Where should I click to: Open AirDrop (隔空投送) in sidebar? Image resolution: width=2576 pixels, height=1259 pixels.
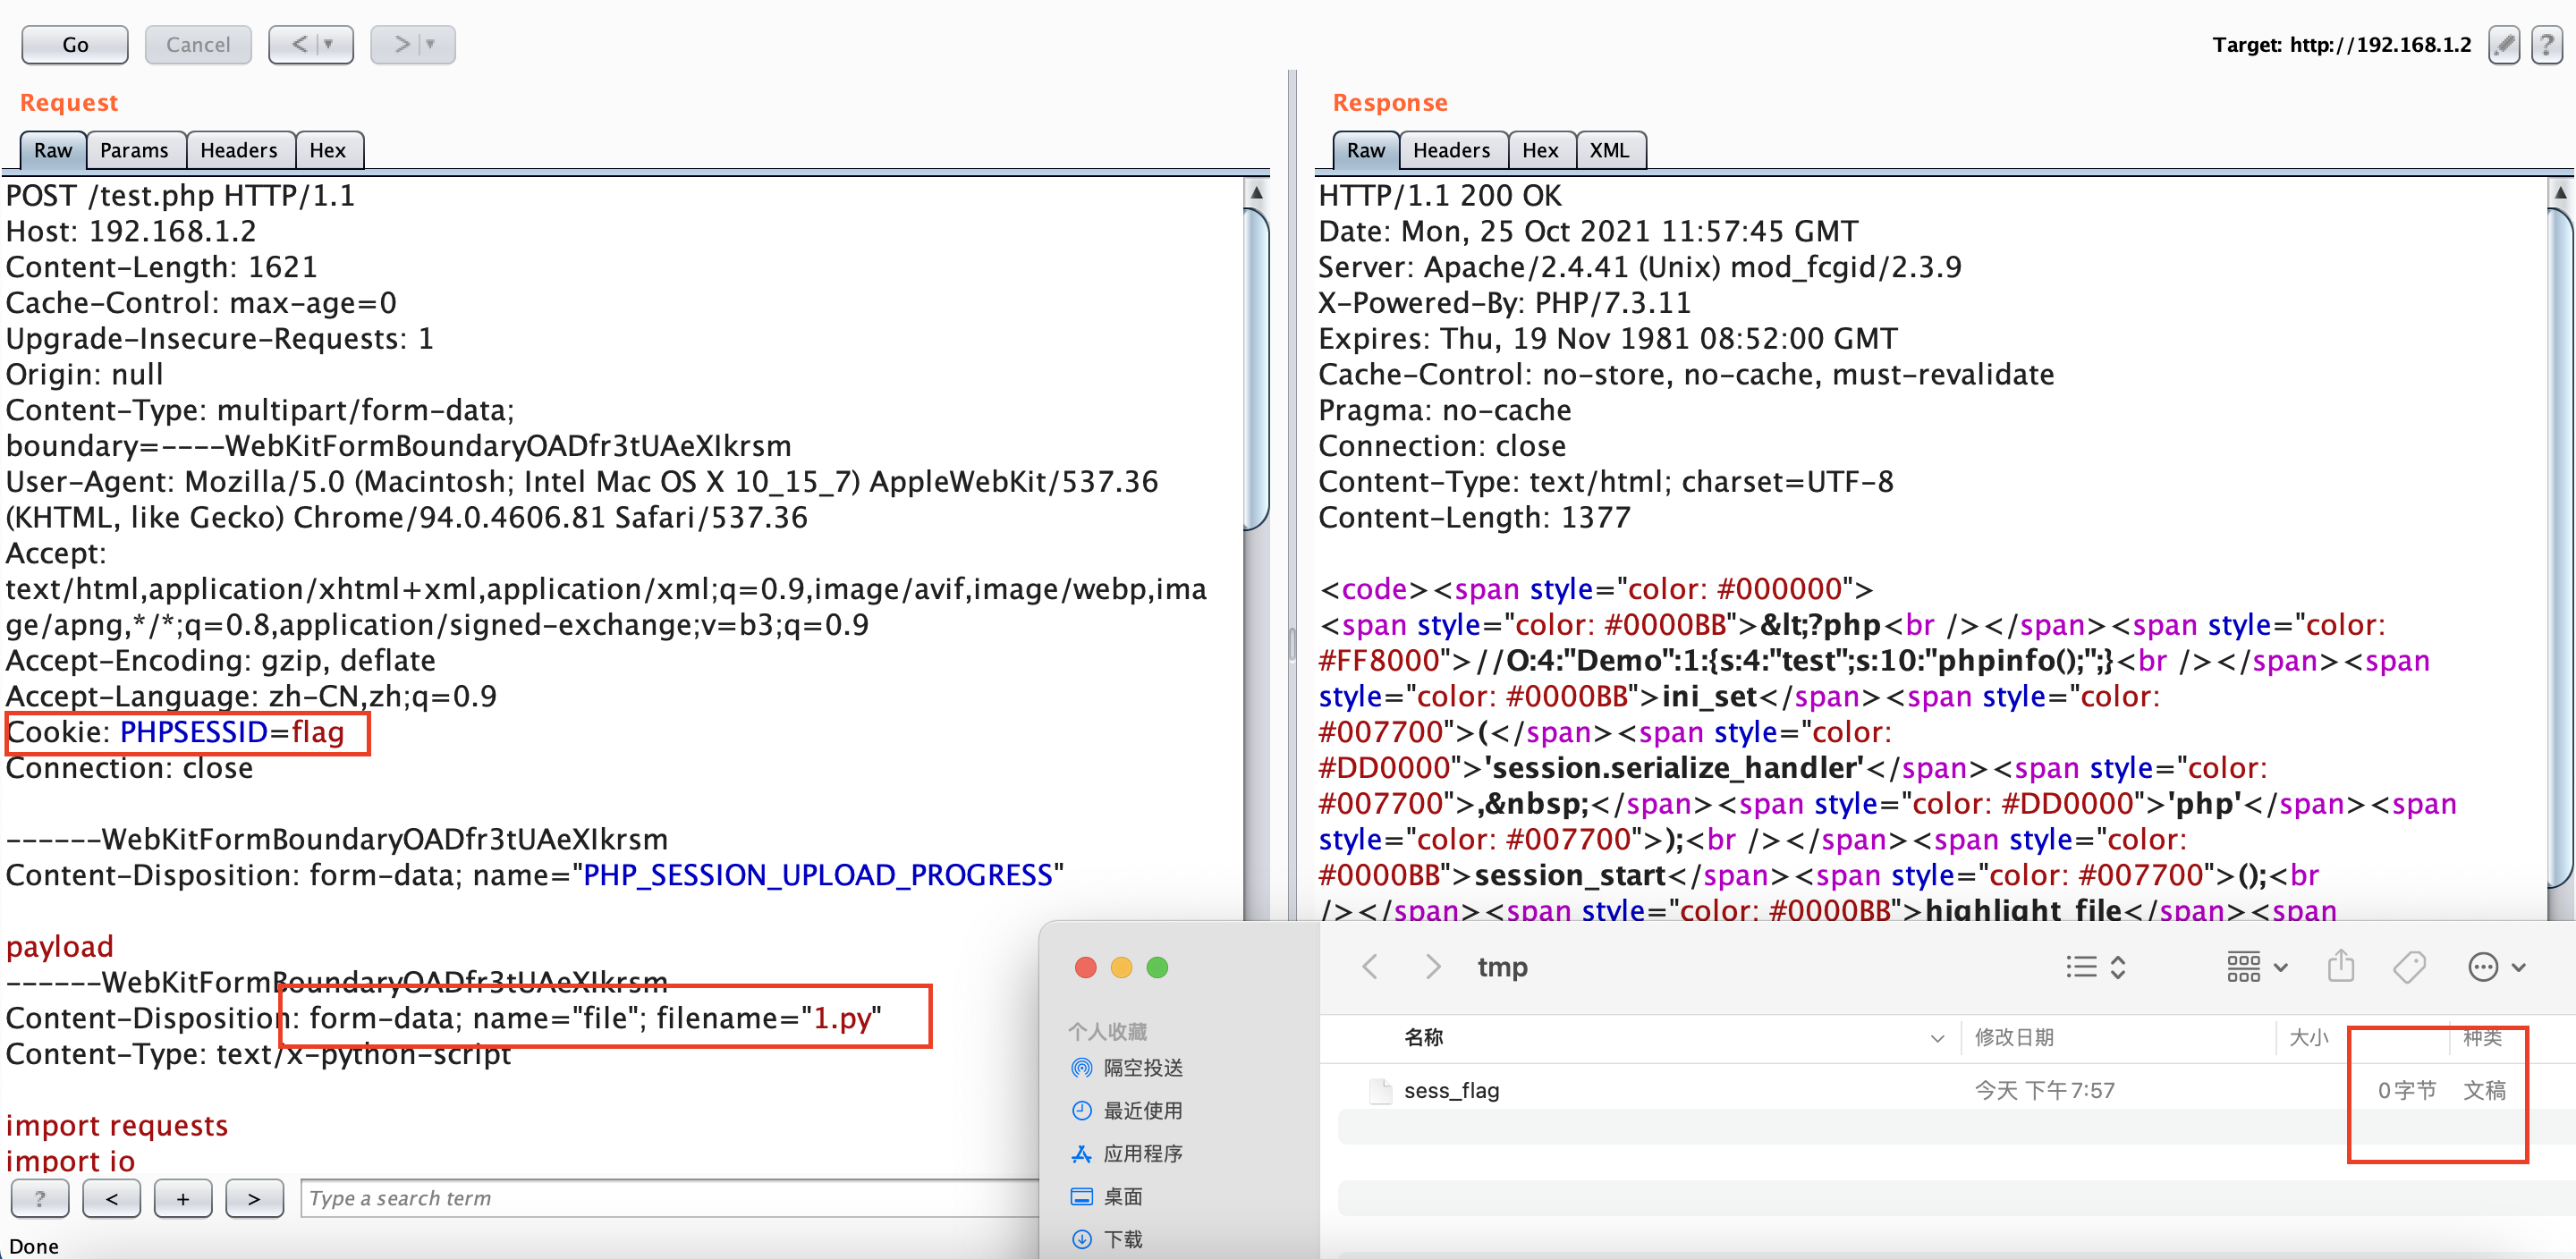(1142, 1068)
